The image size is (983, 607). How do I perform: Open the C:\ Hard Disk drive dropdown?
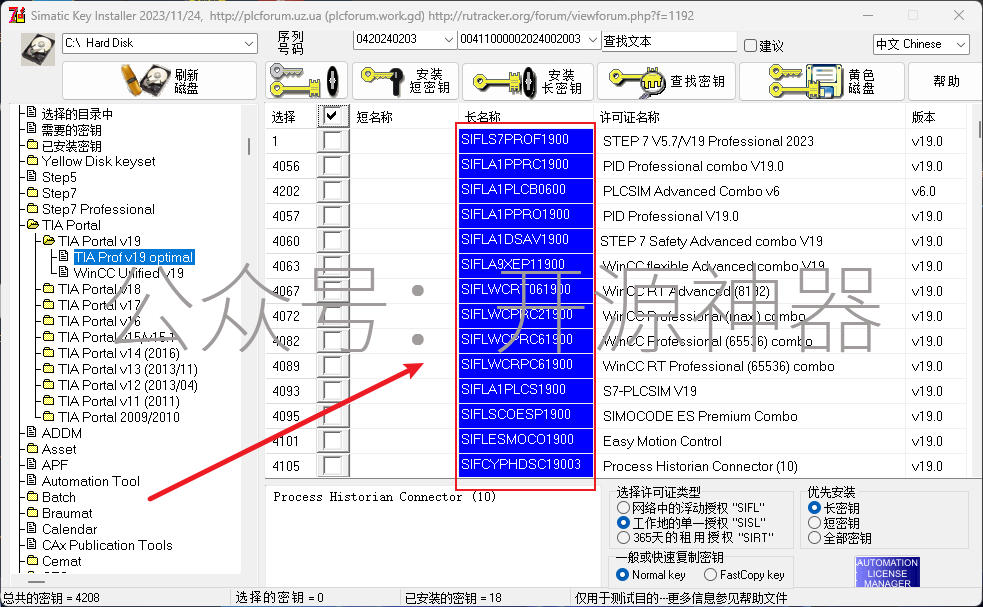[x=160, y=43]
